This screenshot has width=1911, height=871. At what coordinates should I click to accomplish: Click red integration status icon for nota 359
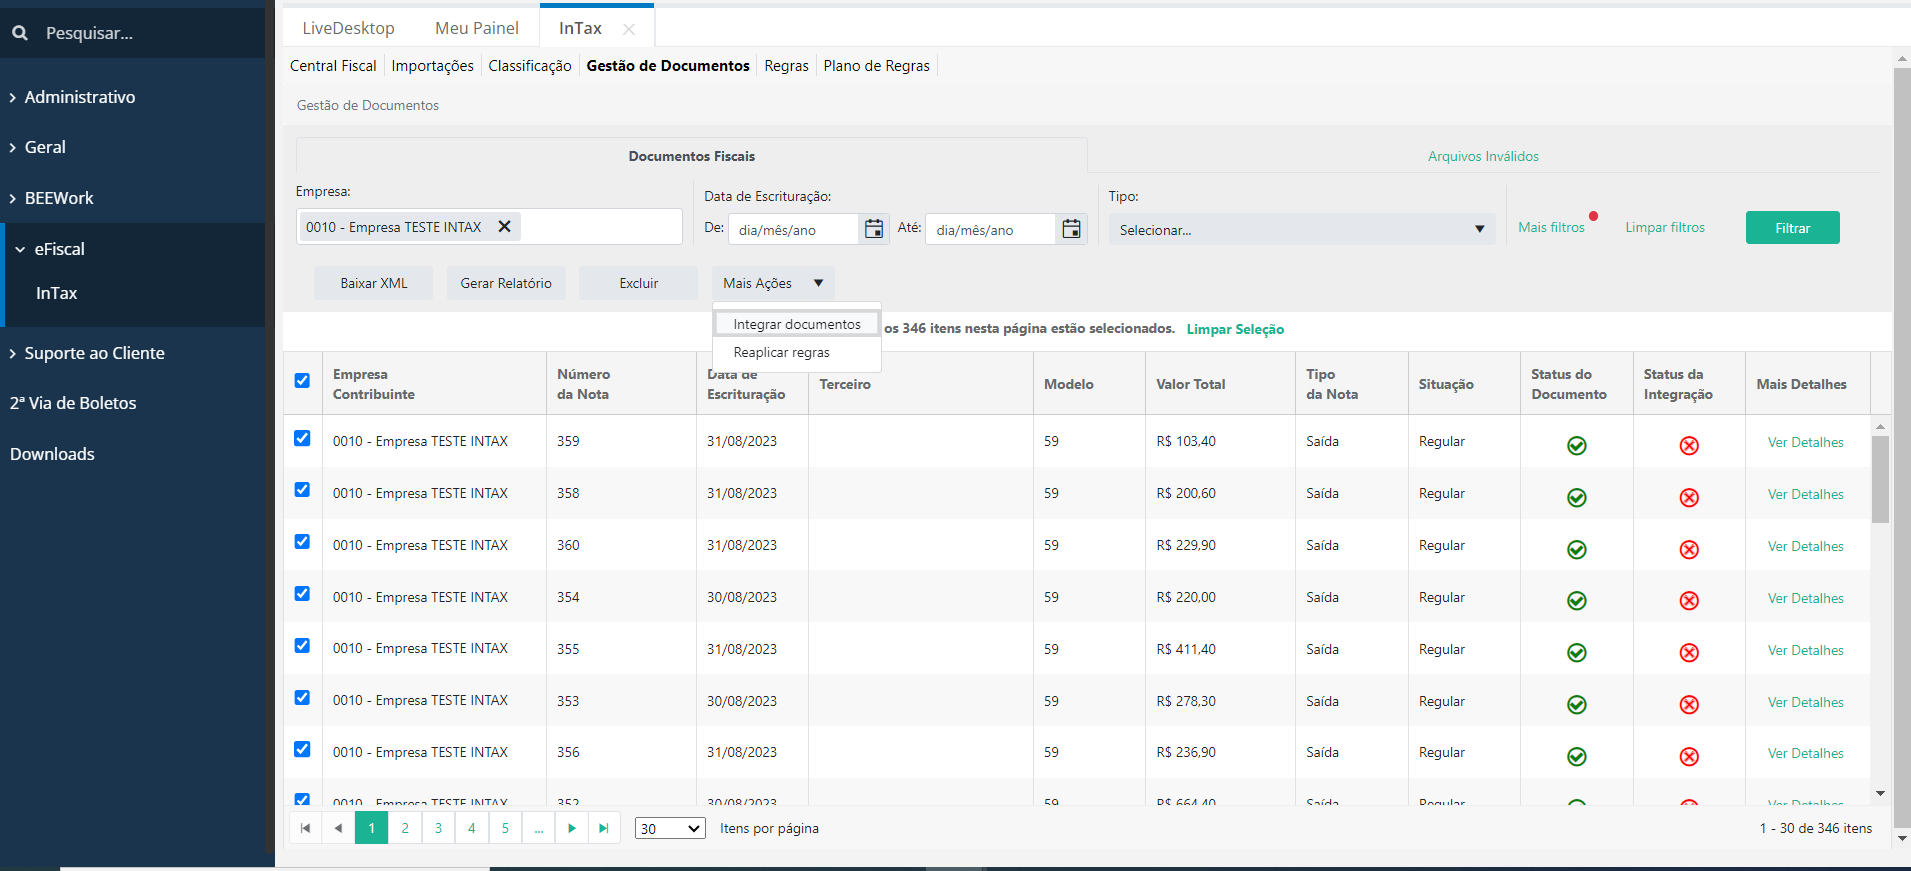click(1689, 445)
